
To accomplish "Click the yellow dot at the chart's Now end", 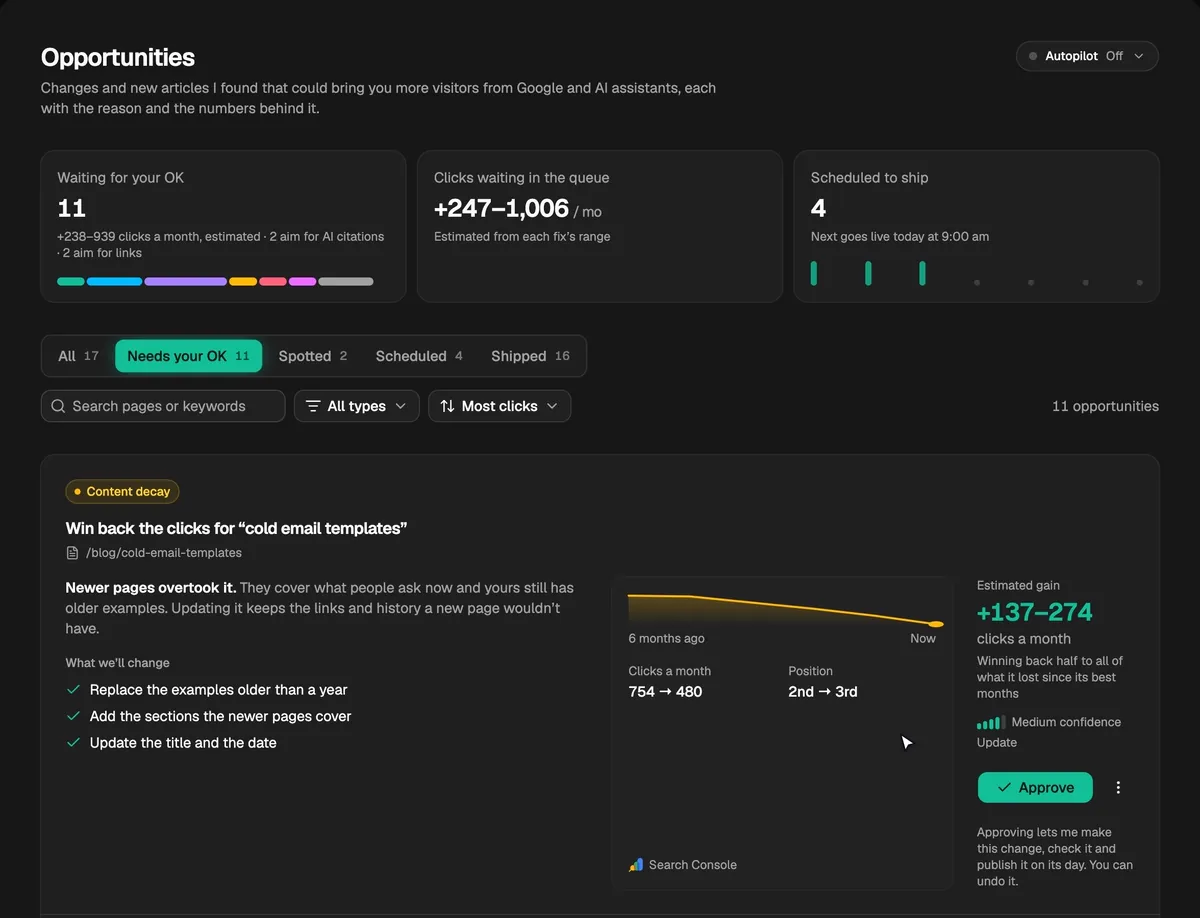I will pyautogui.click(x=936, y=624).
